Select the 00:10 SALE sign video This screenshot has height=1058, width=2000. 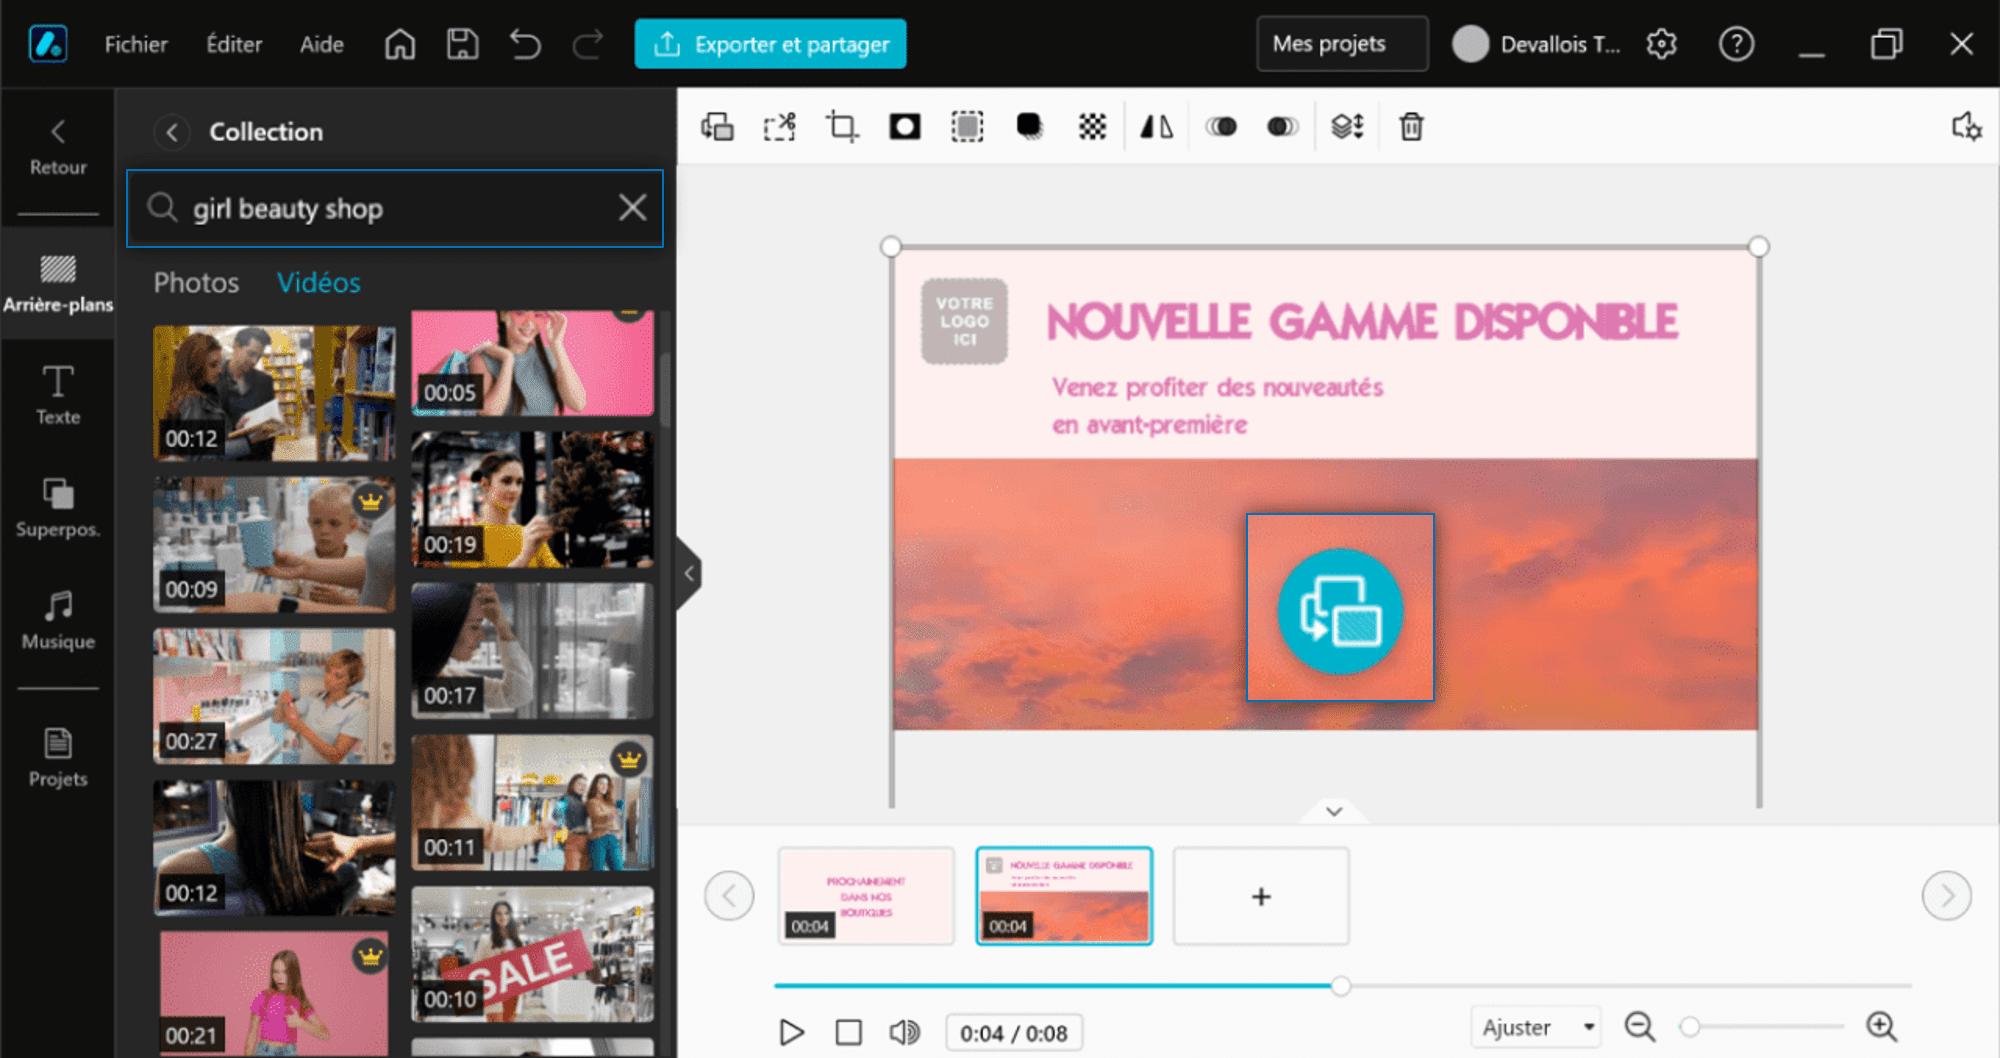(x=533, y=954)
